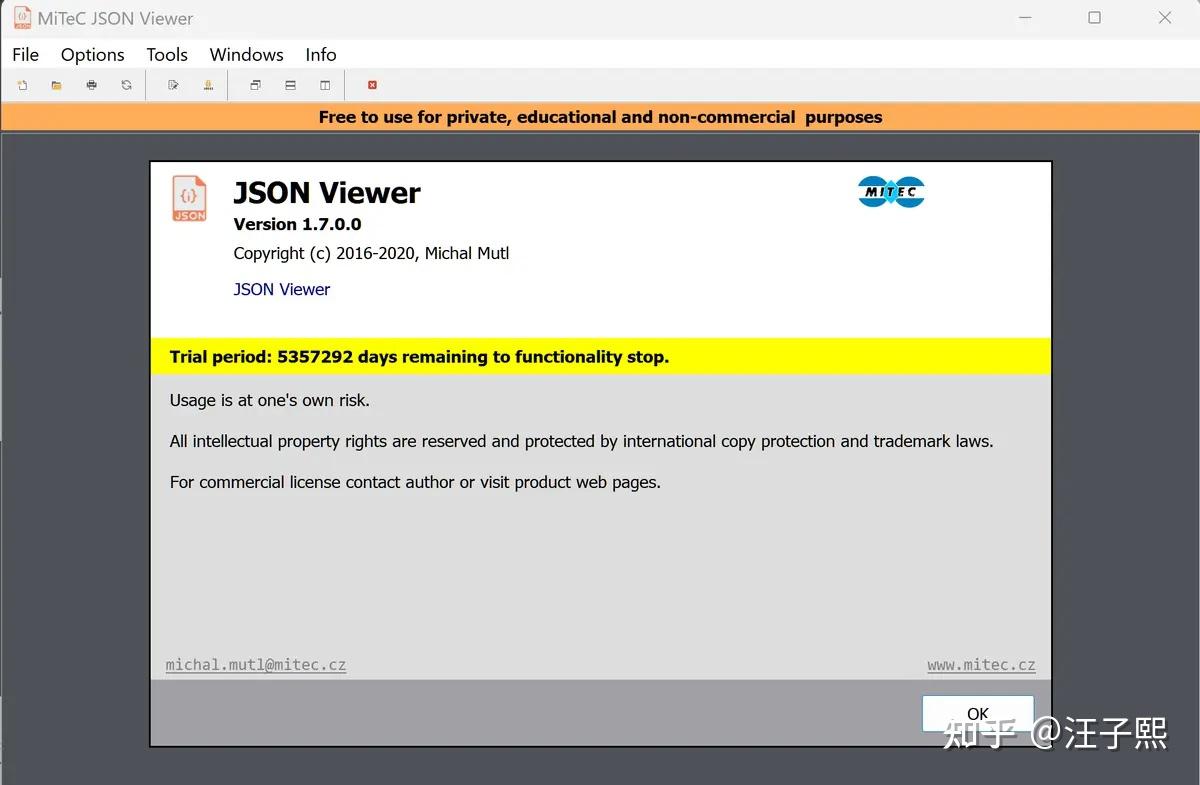Viewport: 1200px width, 785px height.
Task: Open the Tools menu
Action: (x=166, y=55)
